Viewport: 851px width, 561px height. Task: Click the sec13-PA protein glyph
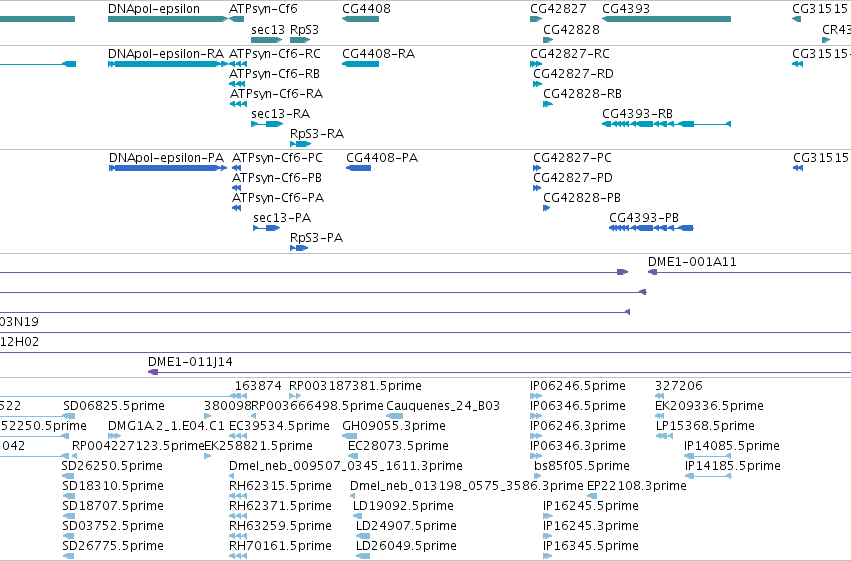coord(266,228)
